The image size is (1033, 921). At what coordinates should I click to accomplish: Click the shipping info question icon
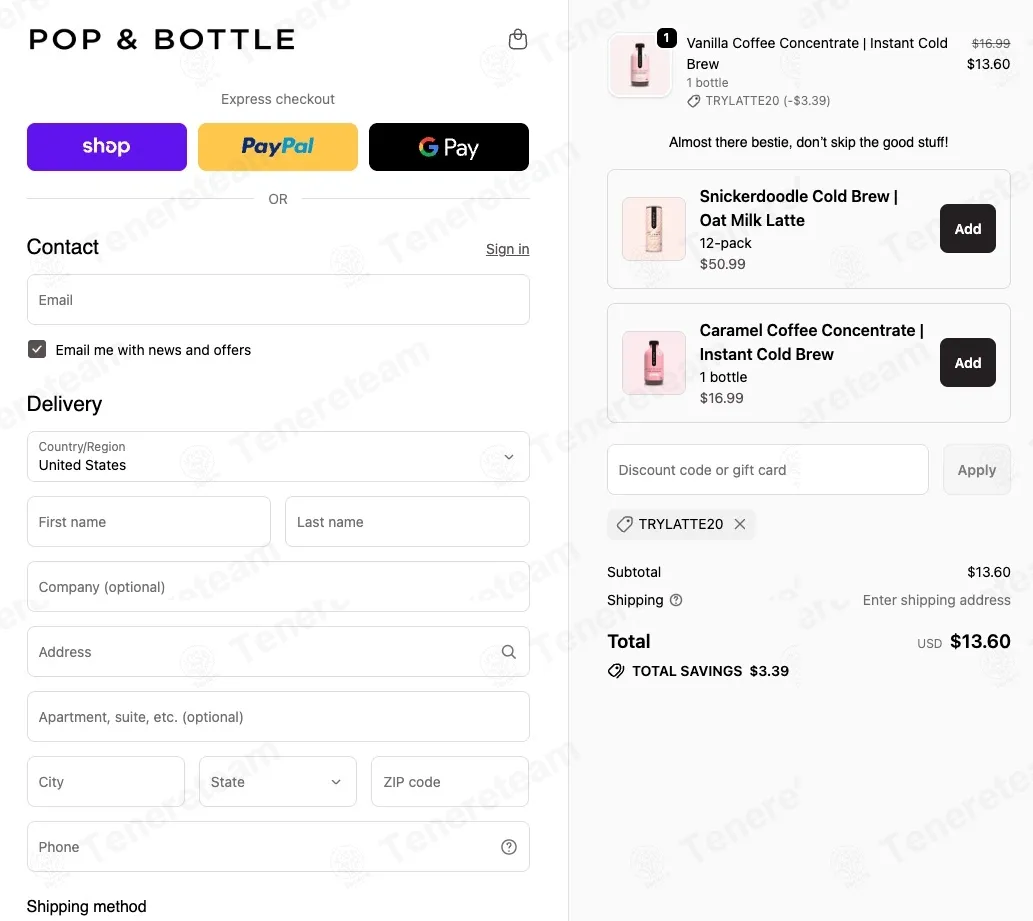pyautogui.click(x=676, y=601)
